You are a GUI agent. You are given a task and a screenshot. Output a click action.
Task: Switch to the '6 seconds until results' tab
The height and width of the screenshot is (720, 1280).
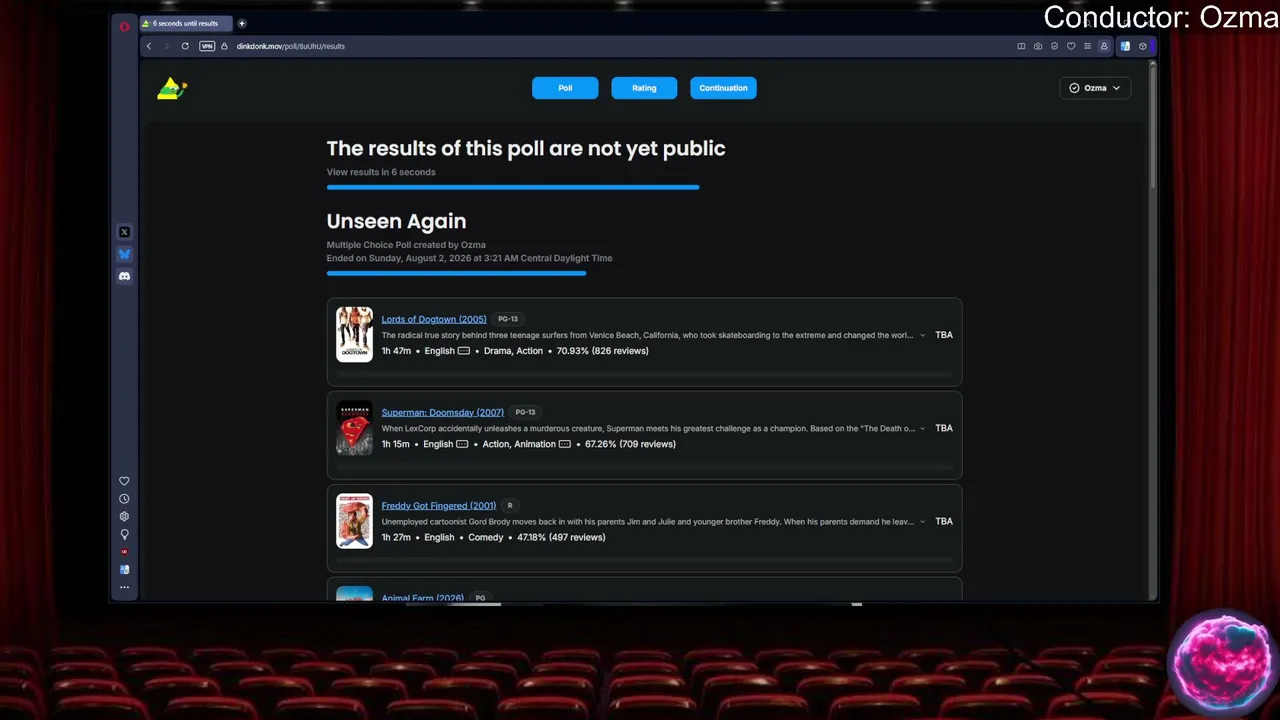click(186, 23)
